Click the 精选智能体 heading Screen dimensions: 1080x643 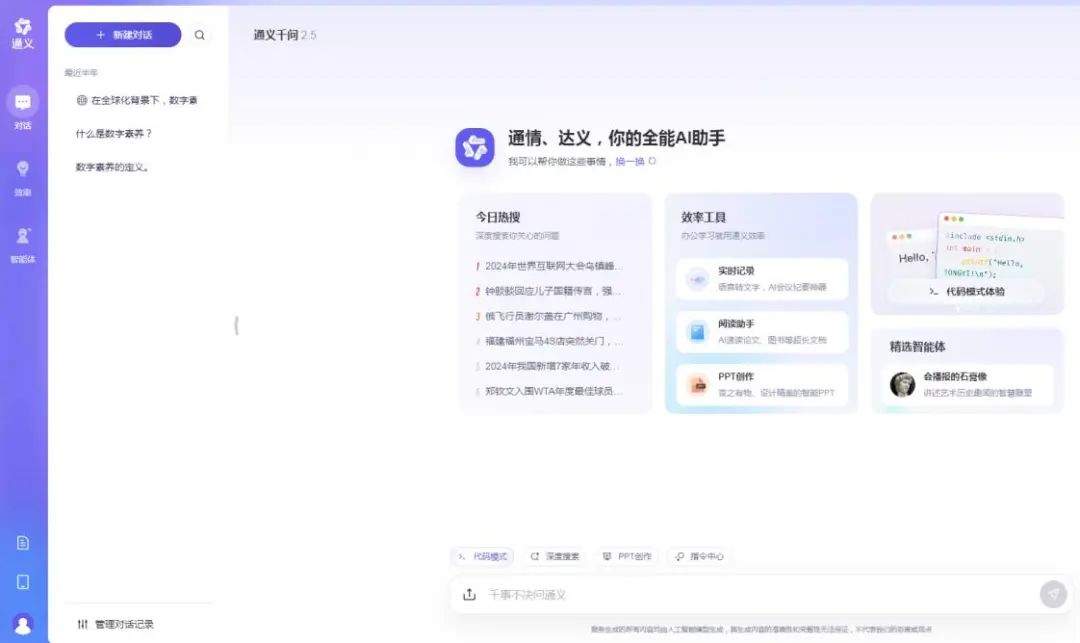click(x=917, y=346)
